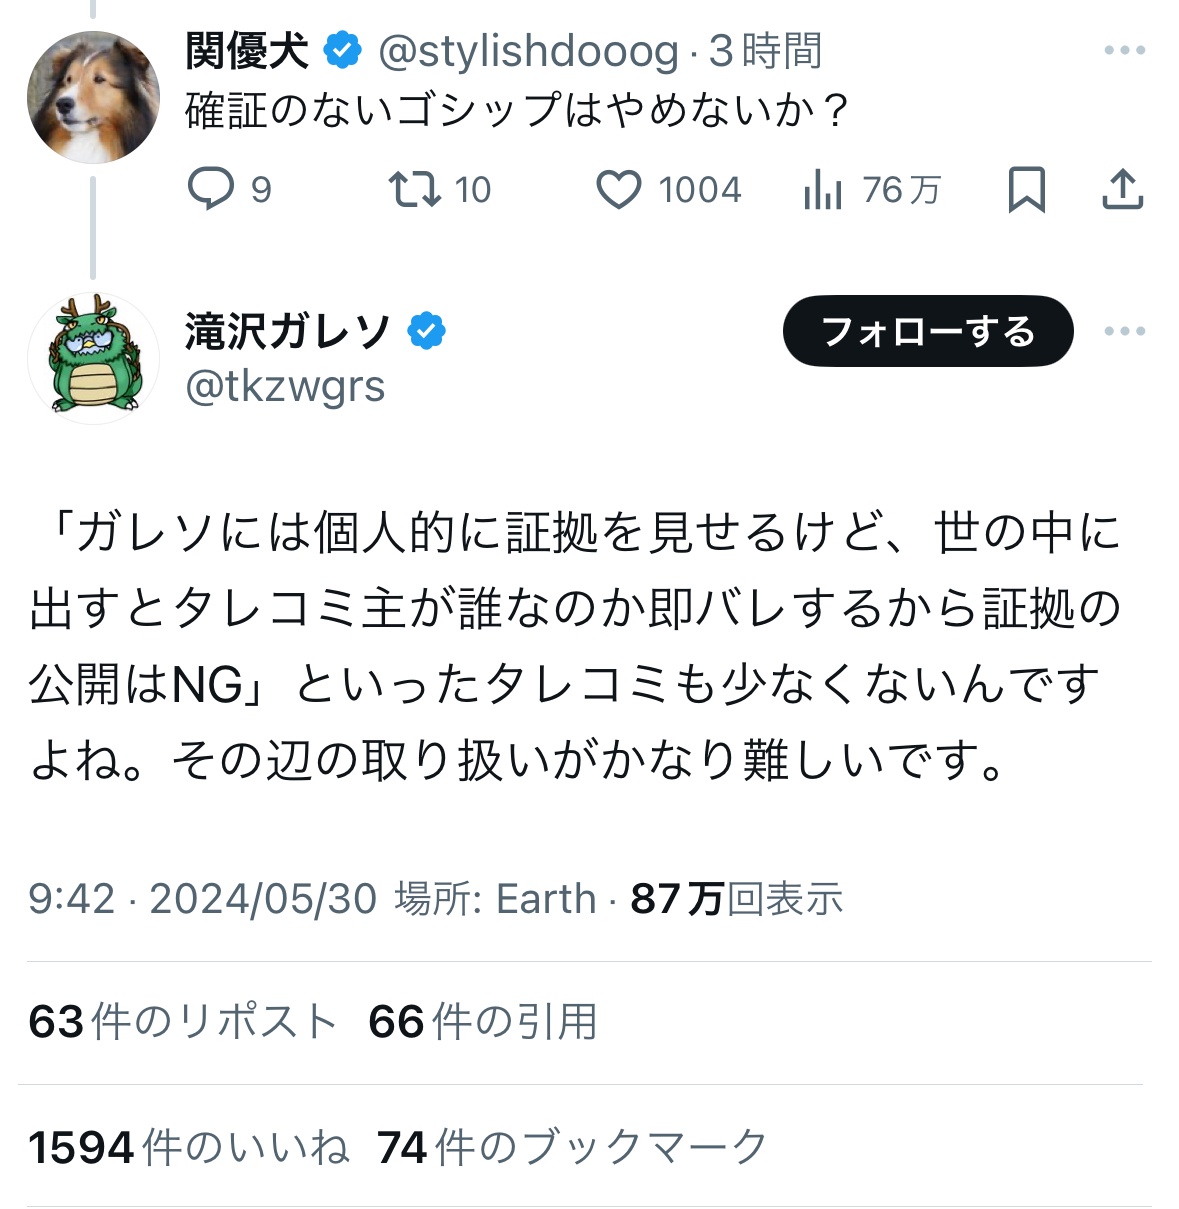Share the 関優犬 tweet with upload icon
The height and width of the screenshot is (1209, 1179).
coord(1122,189)
